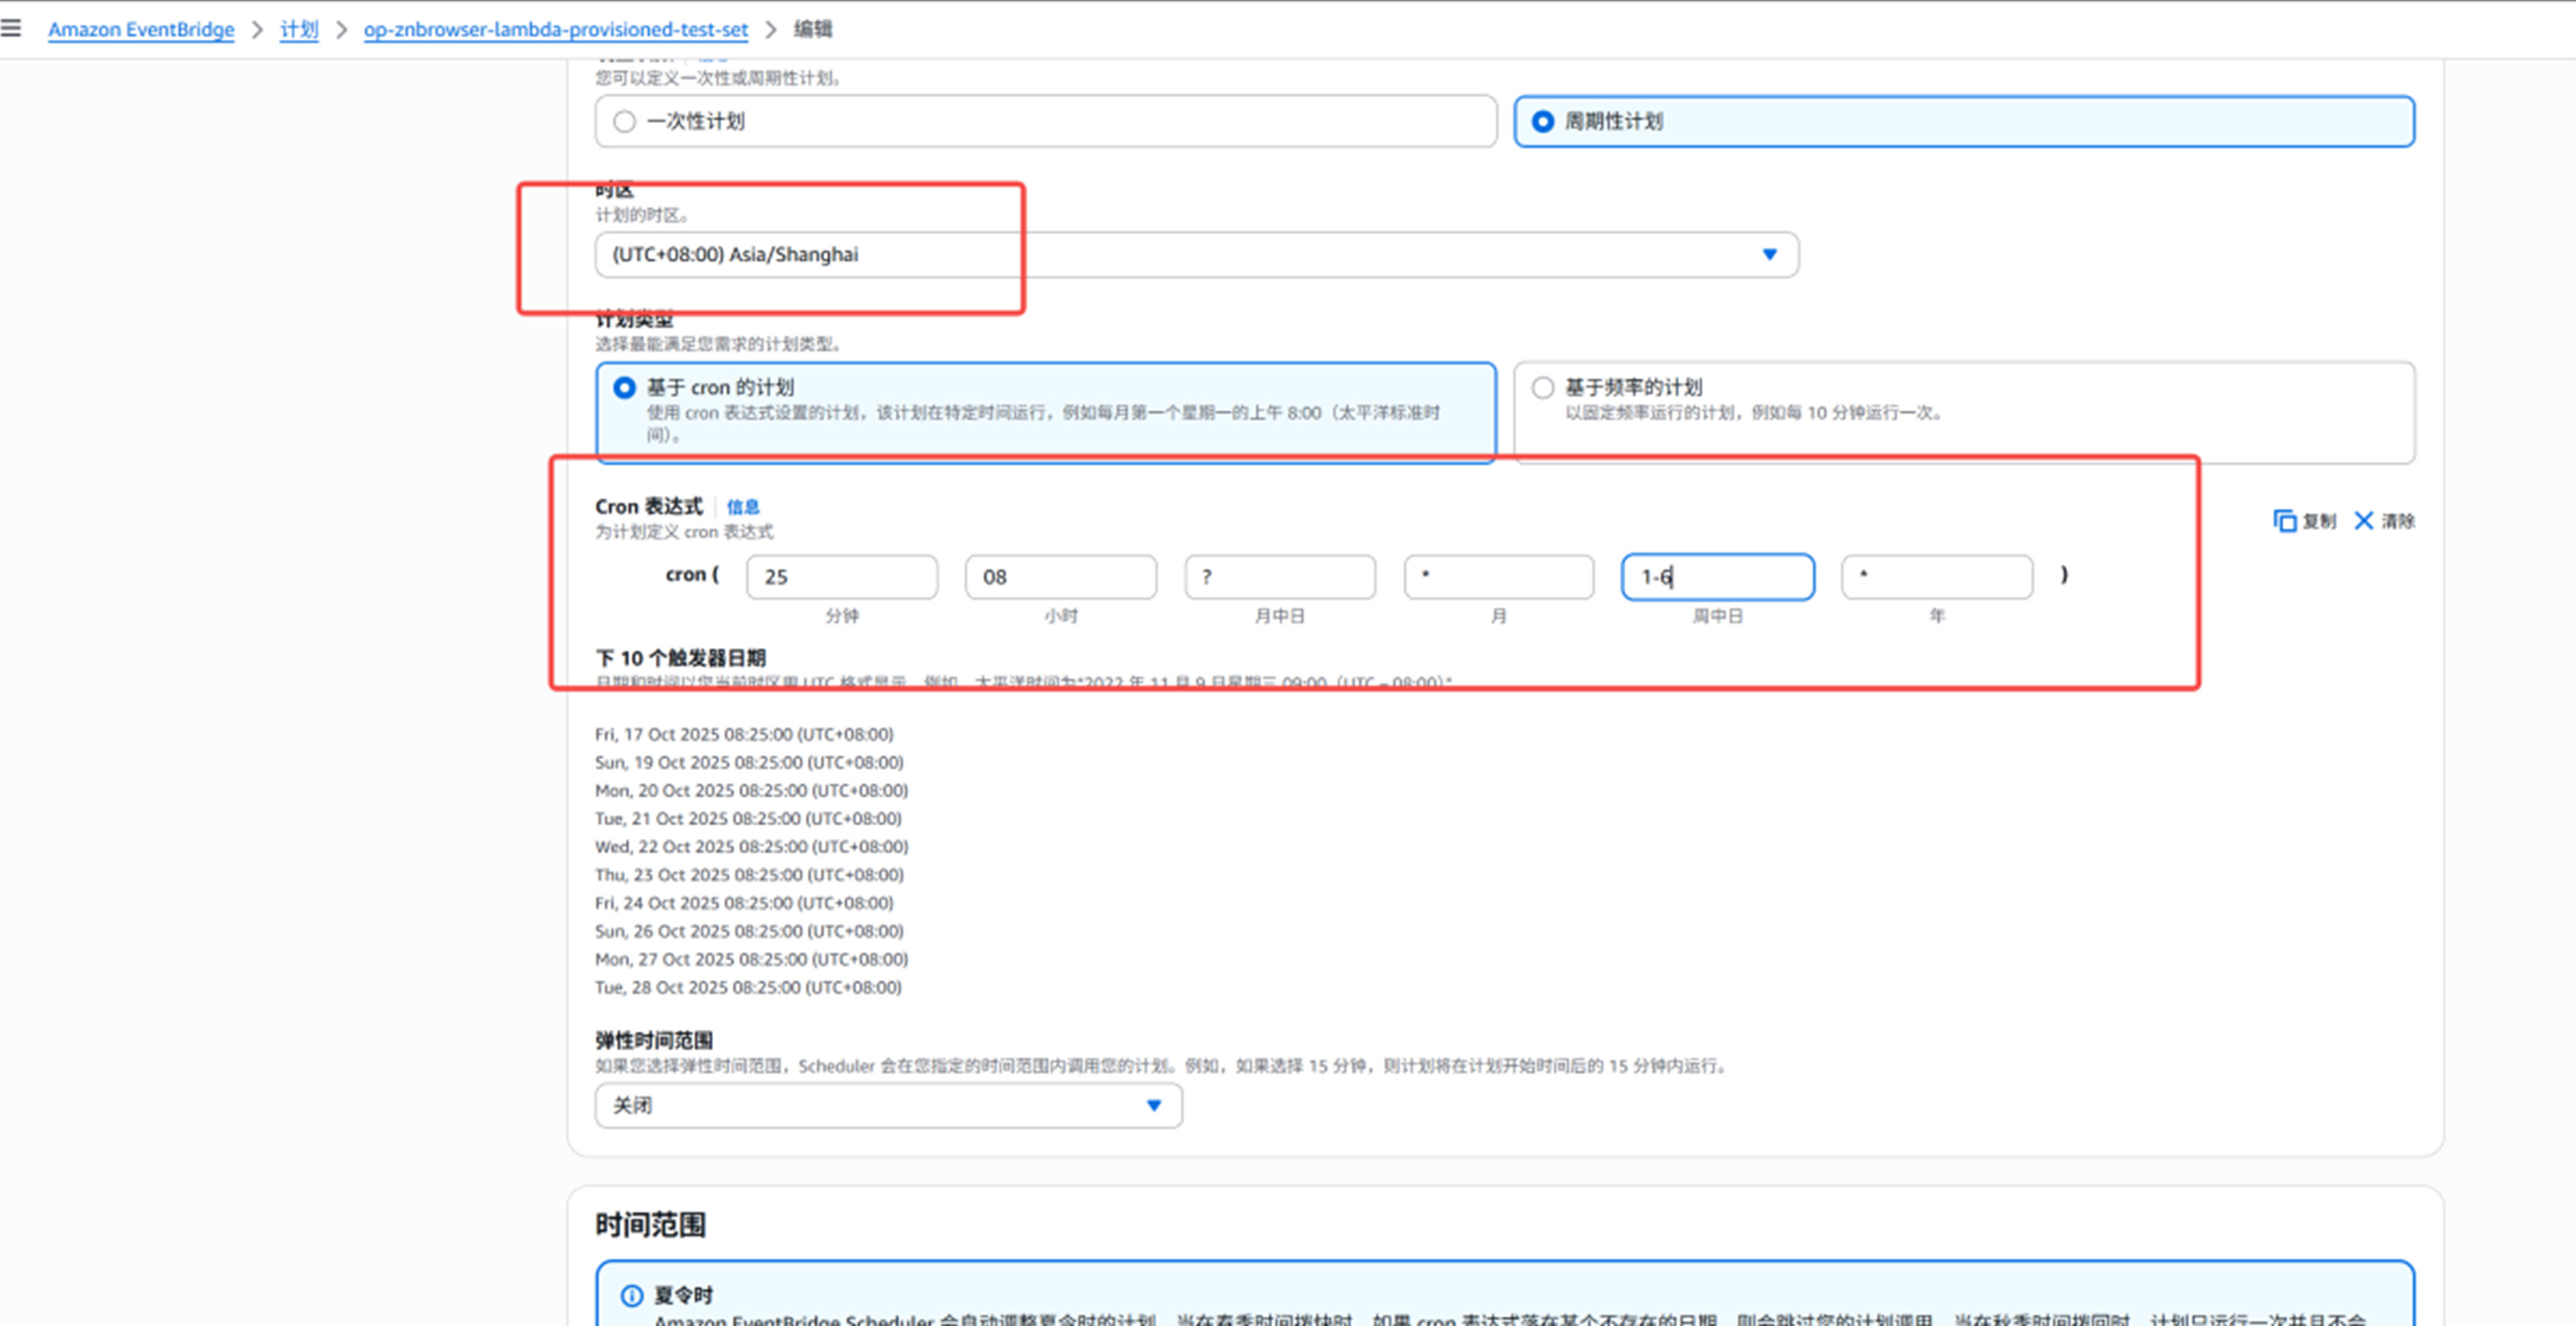Open the hamburger navigation menu icon

(x=11, y=28)
